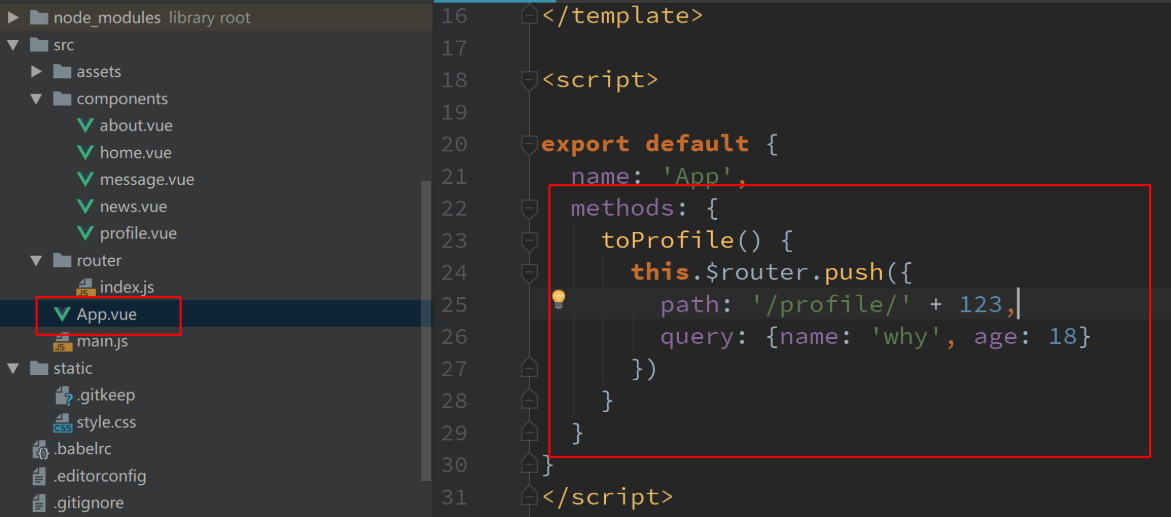
Task: Click the project panel vertical scrollbar
Action: pyautogui.click(x=426, y=329)
